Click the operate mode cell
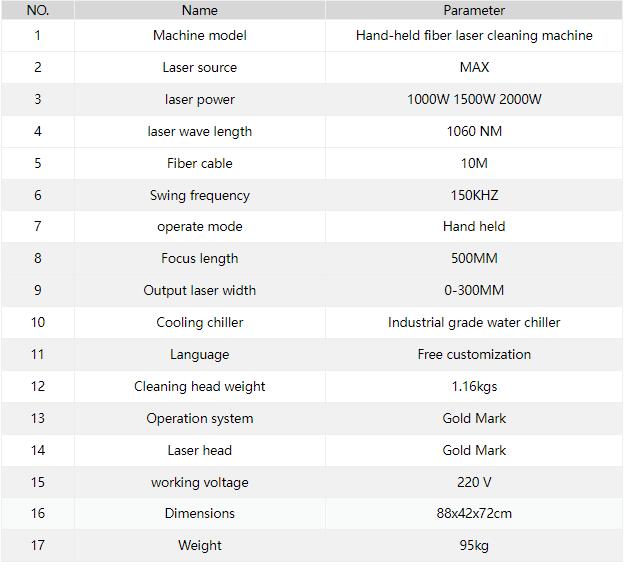 [x=200, y=226]
